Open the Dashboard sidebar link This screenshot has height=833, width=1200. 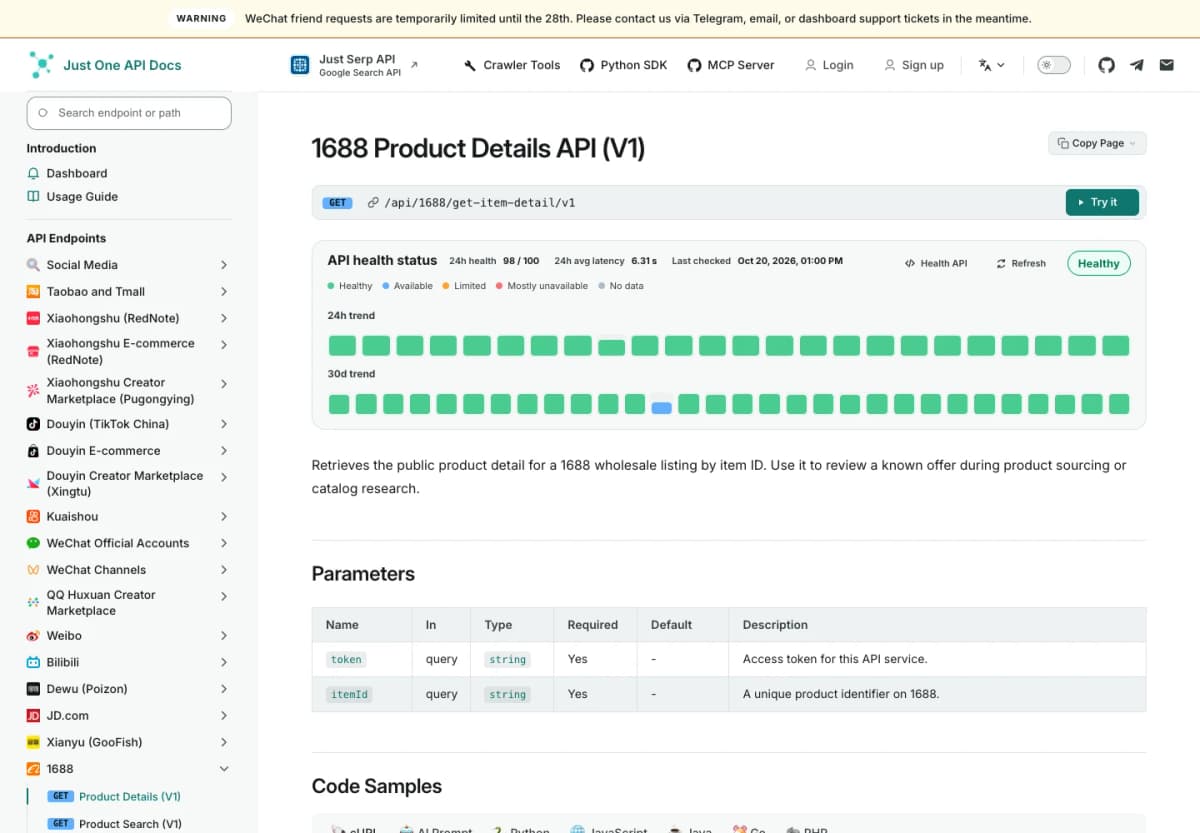(77, 173)
